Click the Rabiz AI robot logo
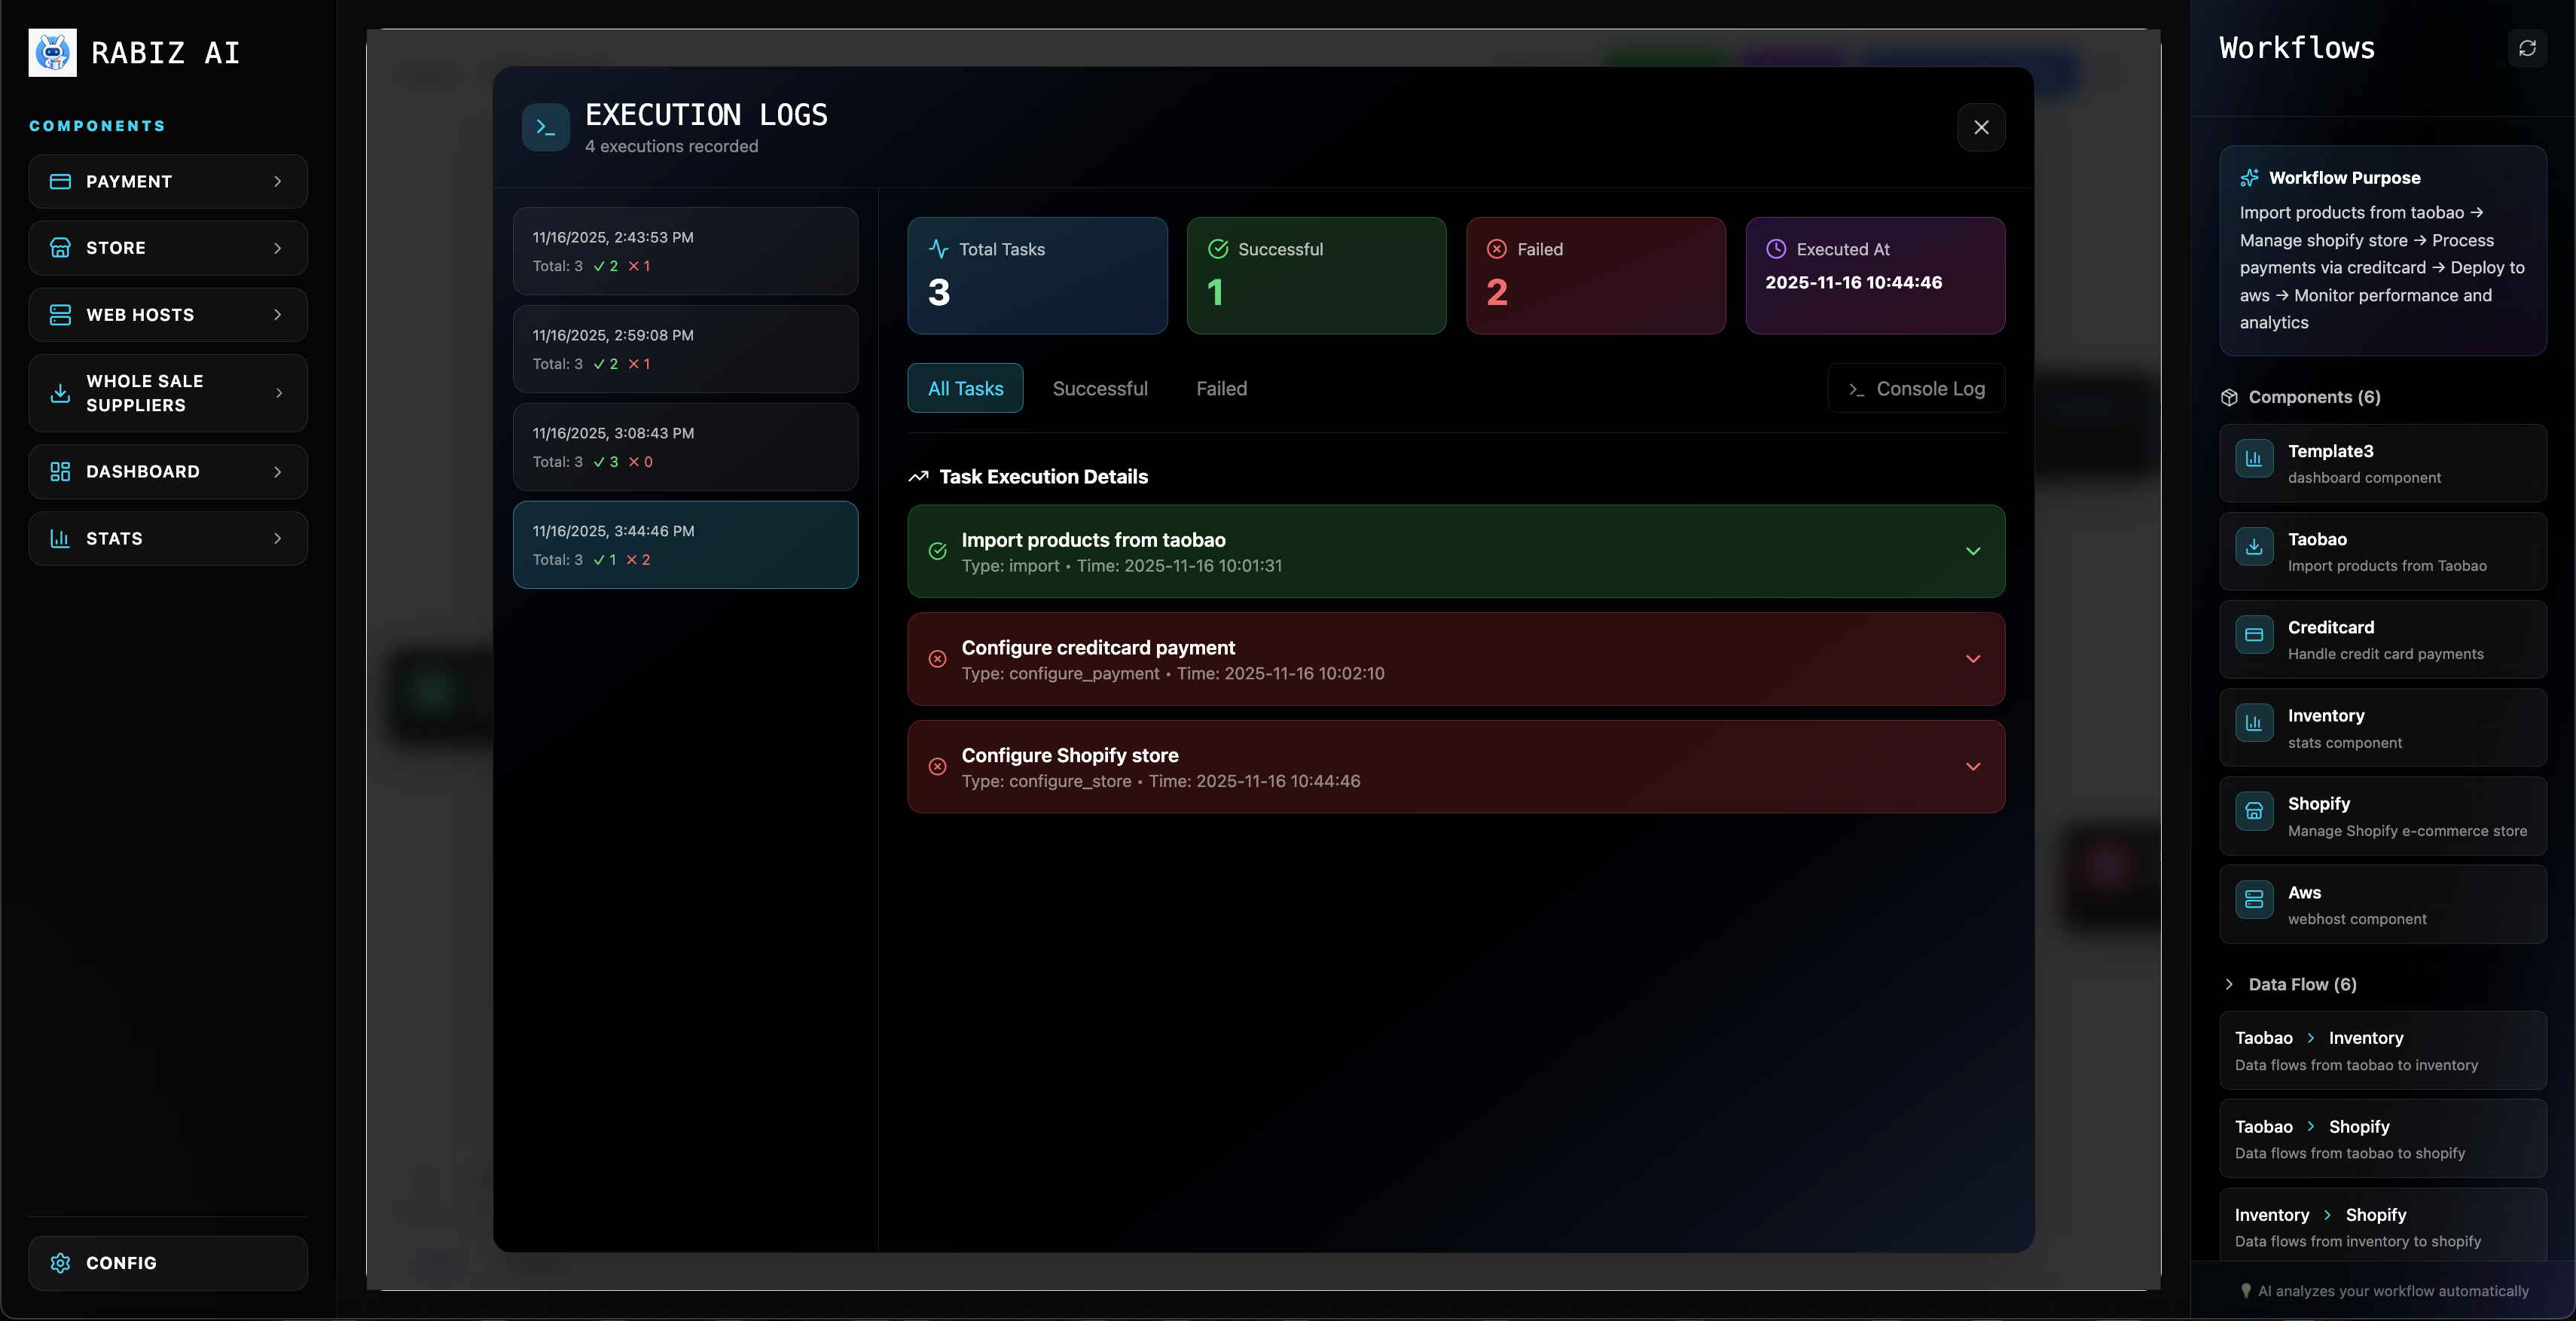The image size is (2576, 1321). point(53,52)
